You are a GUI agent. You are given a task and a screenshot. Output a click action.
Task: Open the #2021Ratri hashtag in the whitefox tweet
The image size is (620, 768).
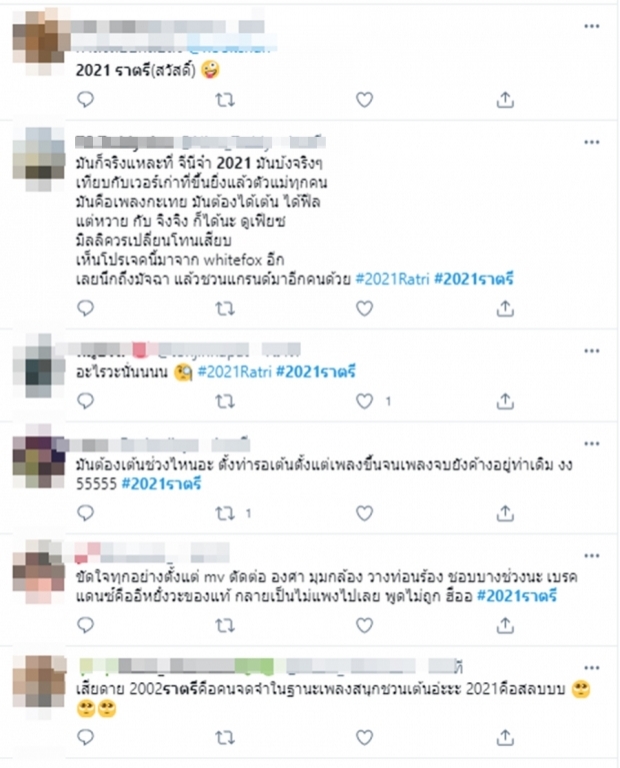coord(392,279)
